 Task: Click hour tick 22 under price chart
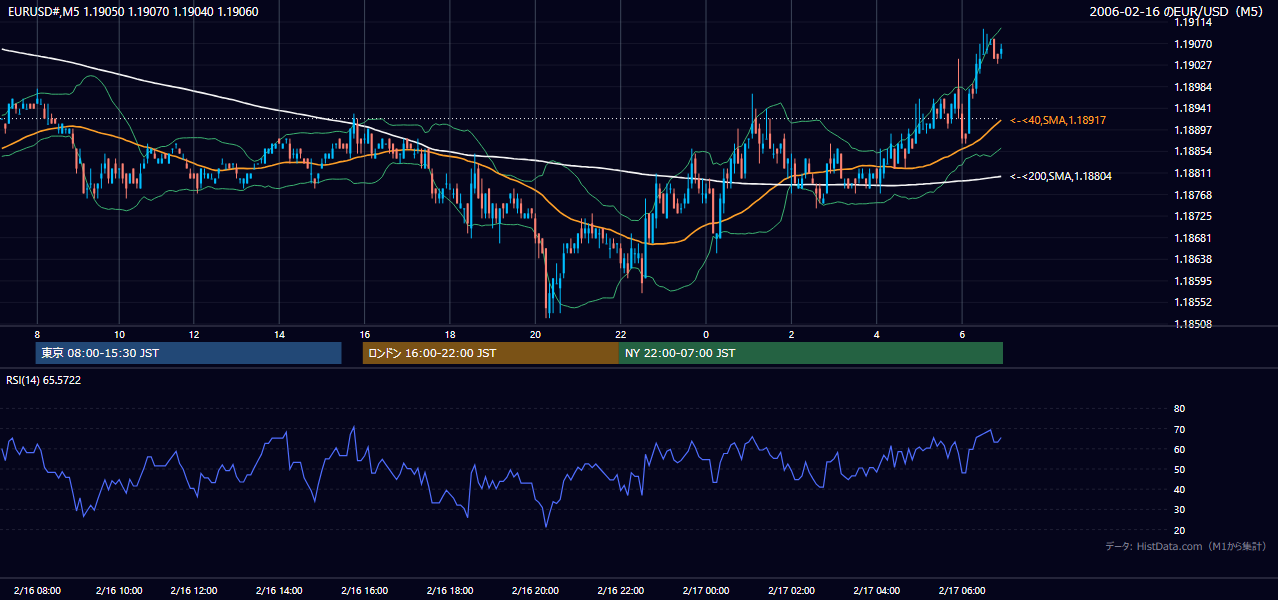pos(620,334)
